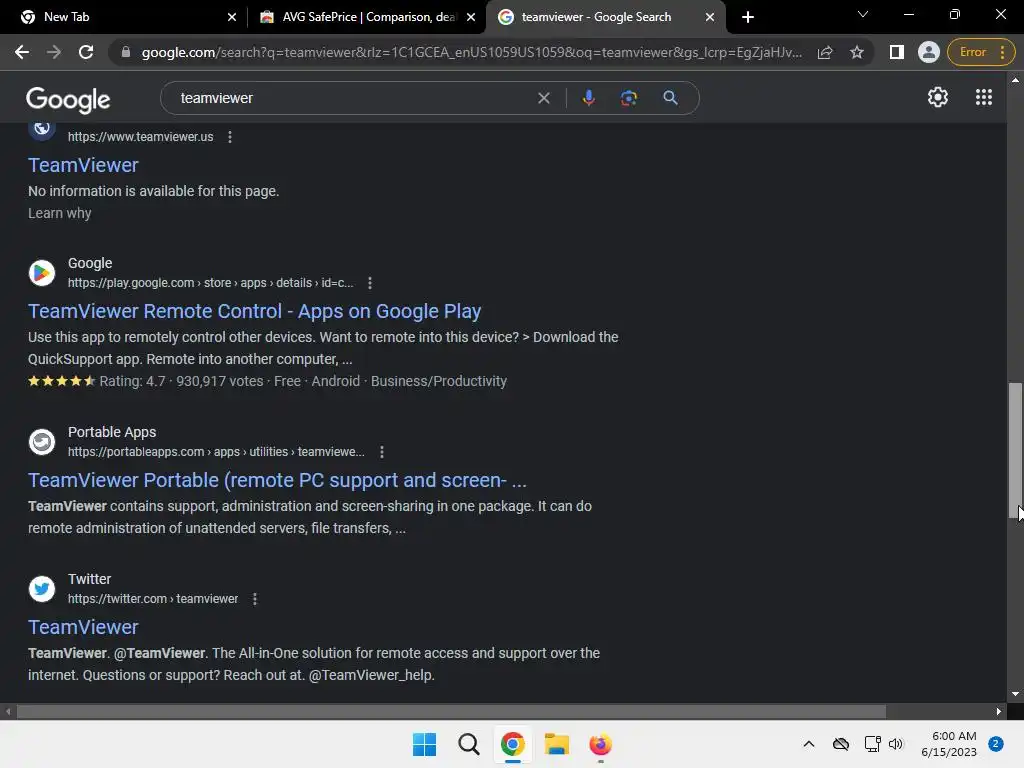Viewport: 1024px width, 768px height.
Task: Close the teamviewer Google Search tab
Action: (x=710, y=17)
